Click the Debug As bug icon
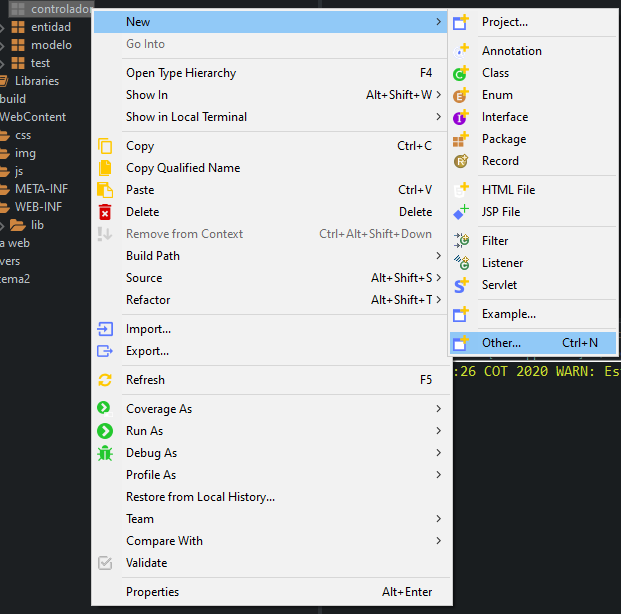The width and height of the screenshot is (621, 614). click(x=105, y=453)
